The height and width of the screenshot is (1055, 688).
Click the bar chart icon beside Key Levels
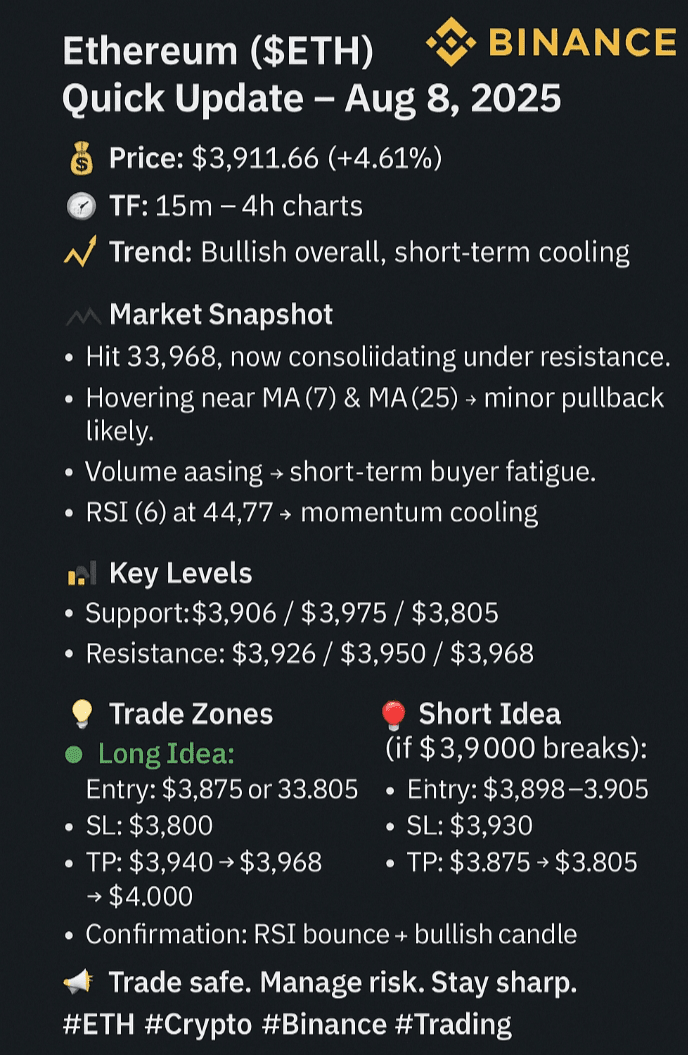[x=80, y=574]
